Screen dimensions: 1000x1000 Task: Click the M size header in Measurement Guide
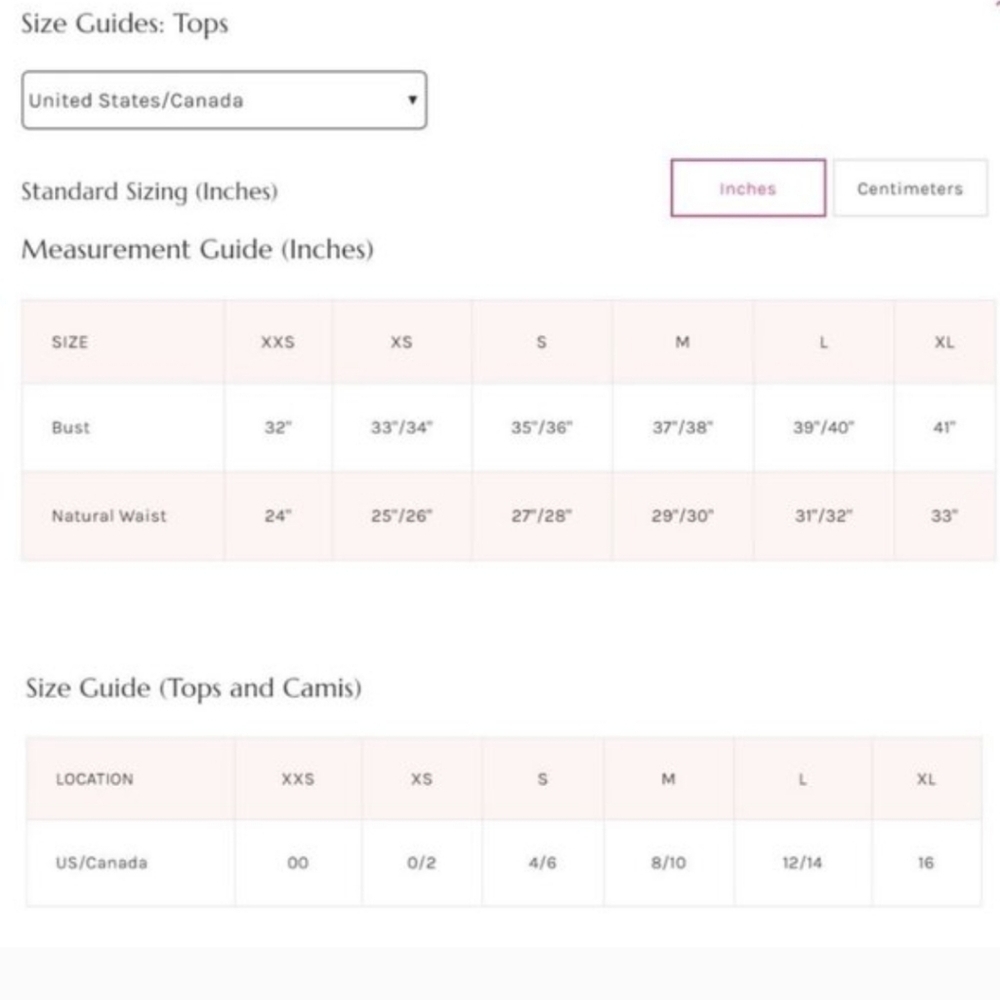(x=682, y=342)
